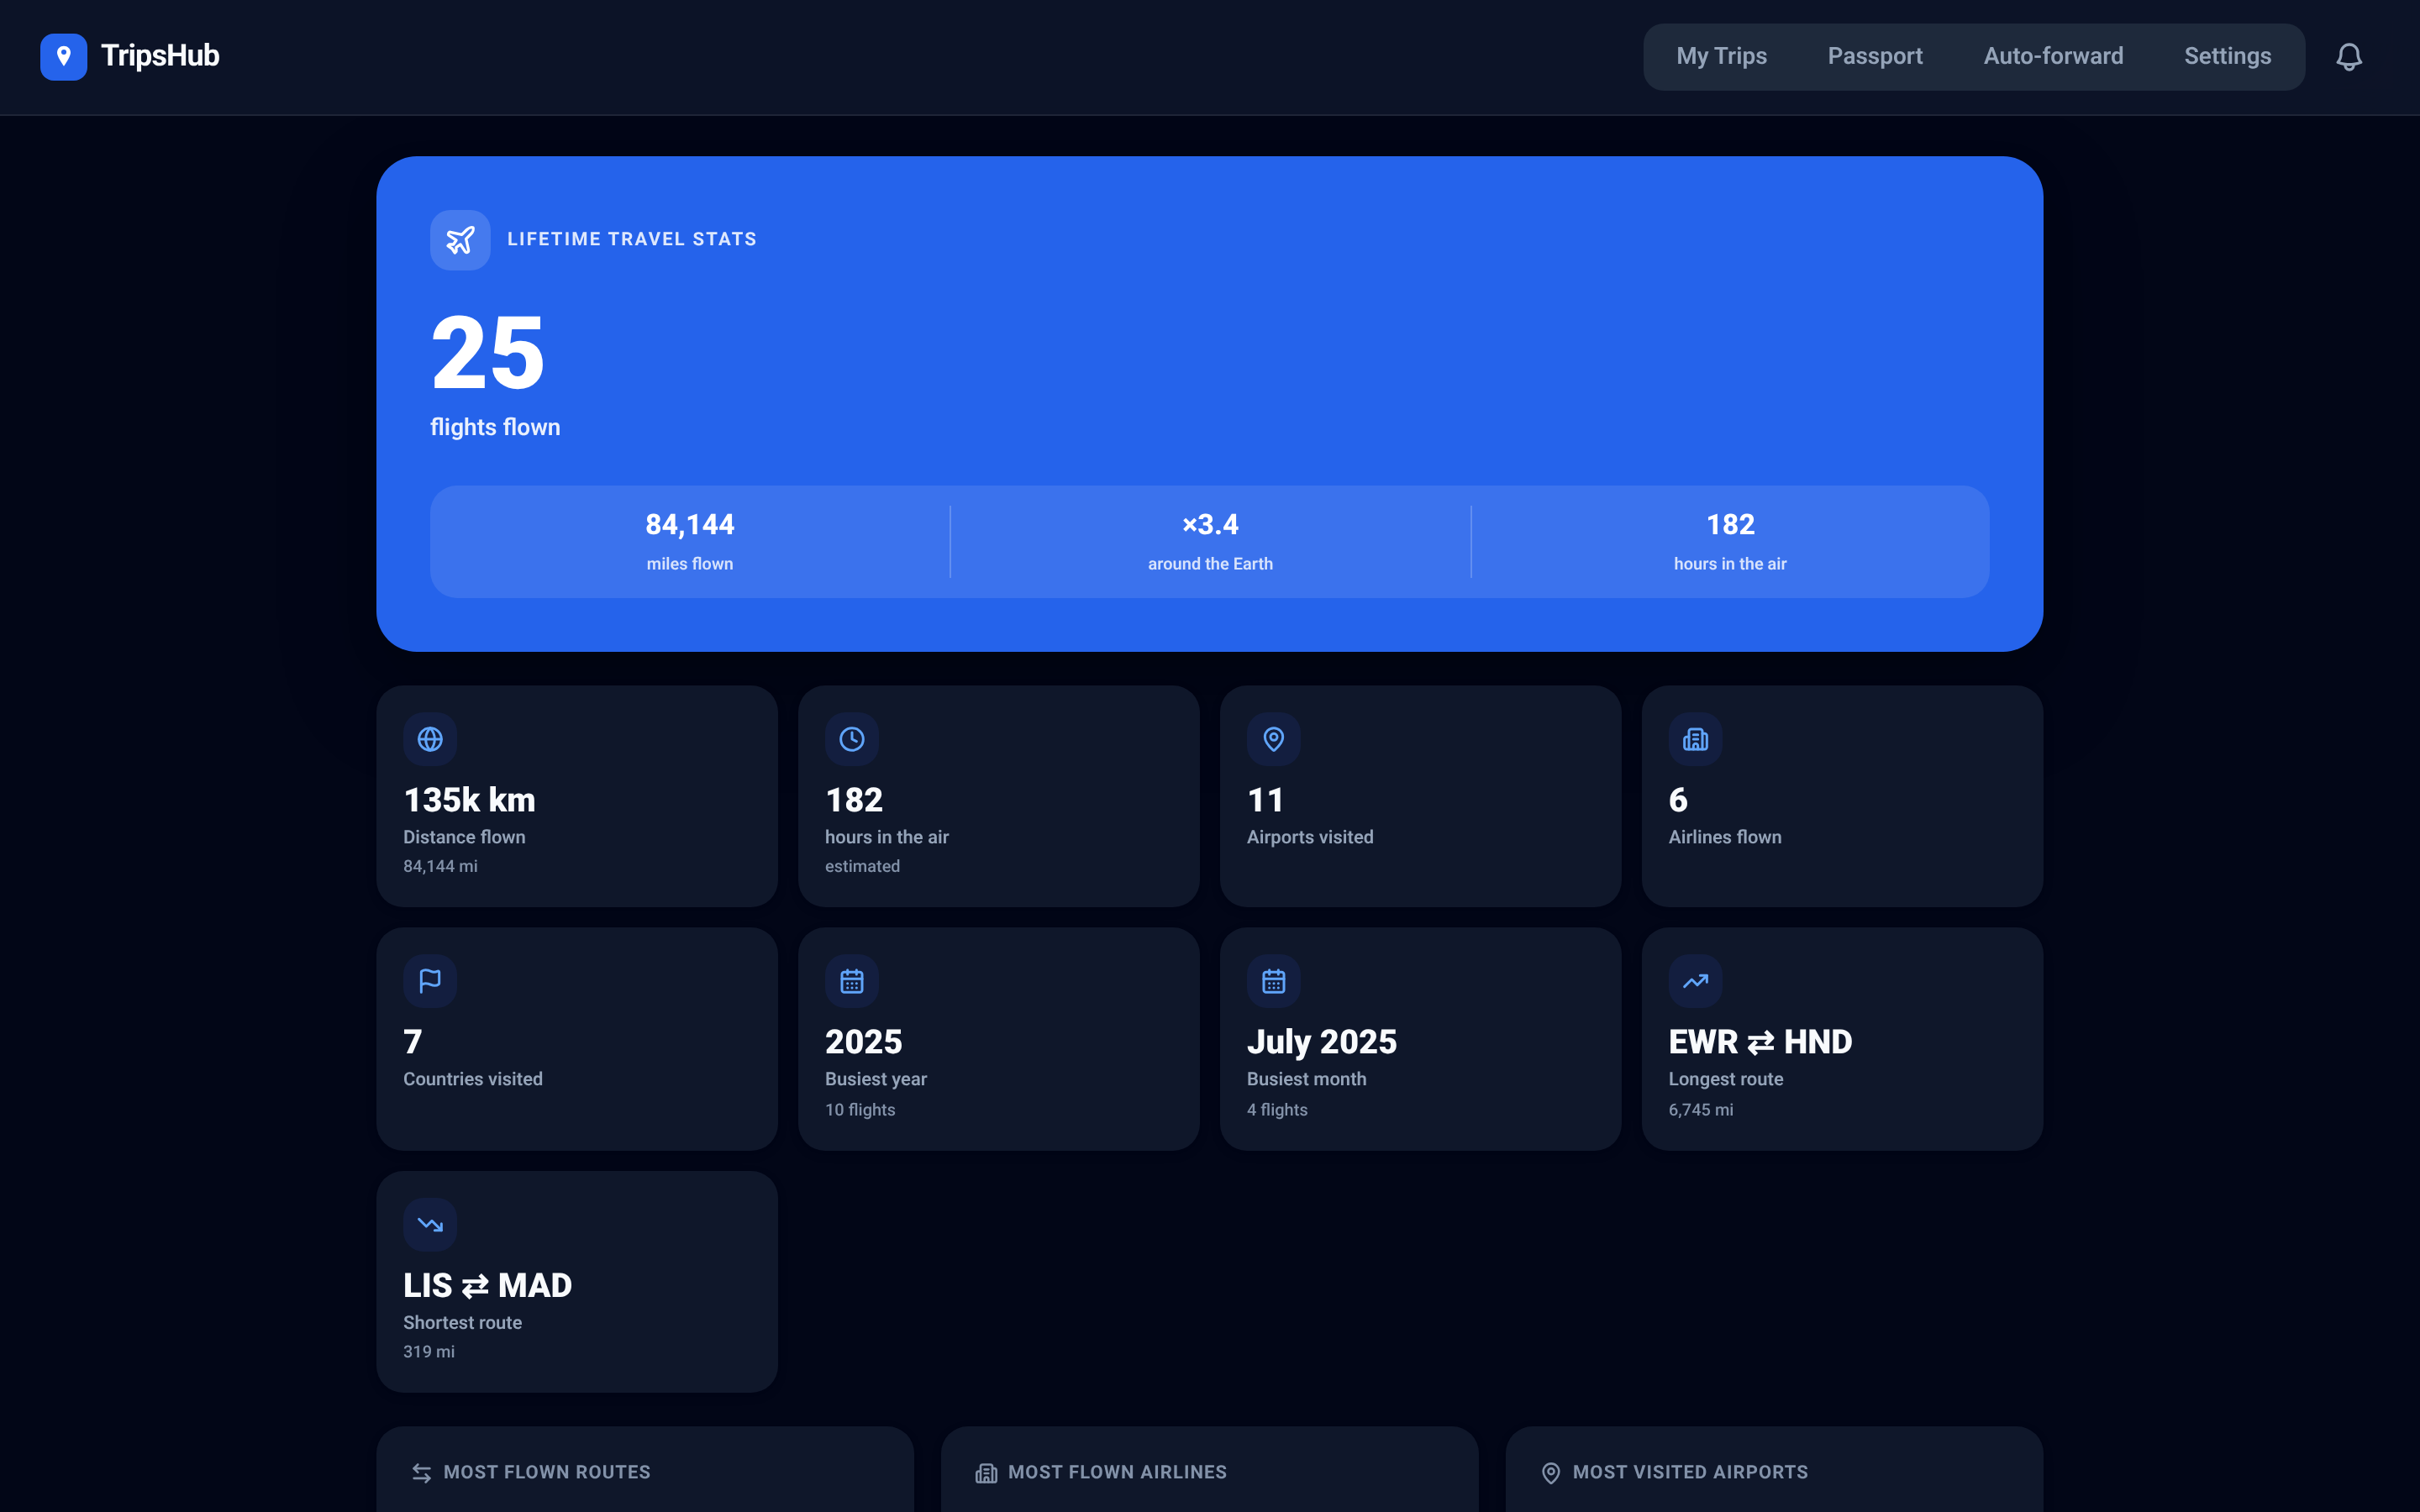Open the My Trips tab

click(1721, 57)
